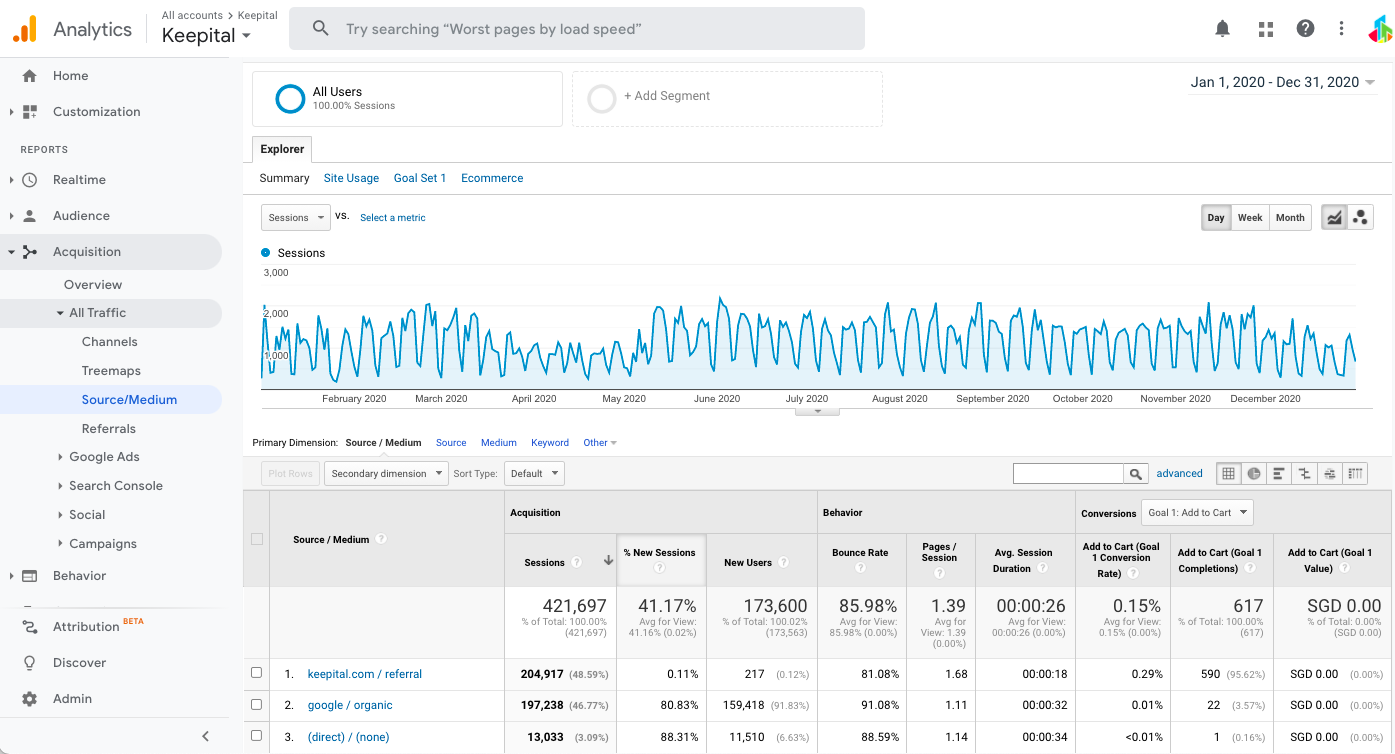Click the advanced filter link
The image size is (1395, 754).
[x=1180, y=474]
